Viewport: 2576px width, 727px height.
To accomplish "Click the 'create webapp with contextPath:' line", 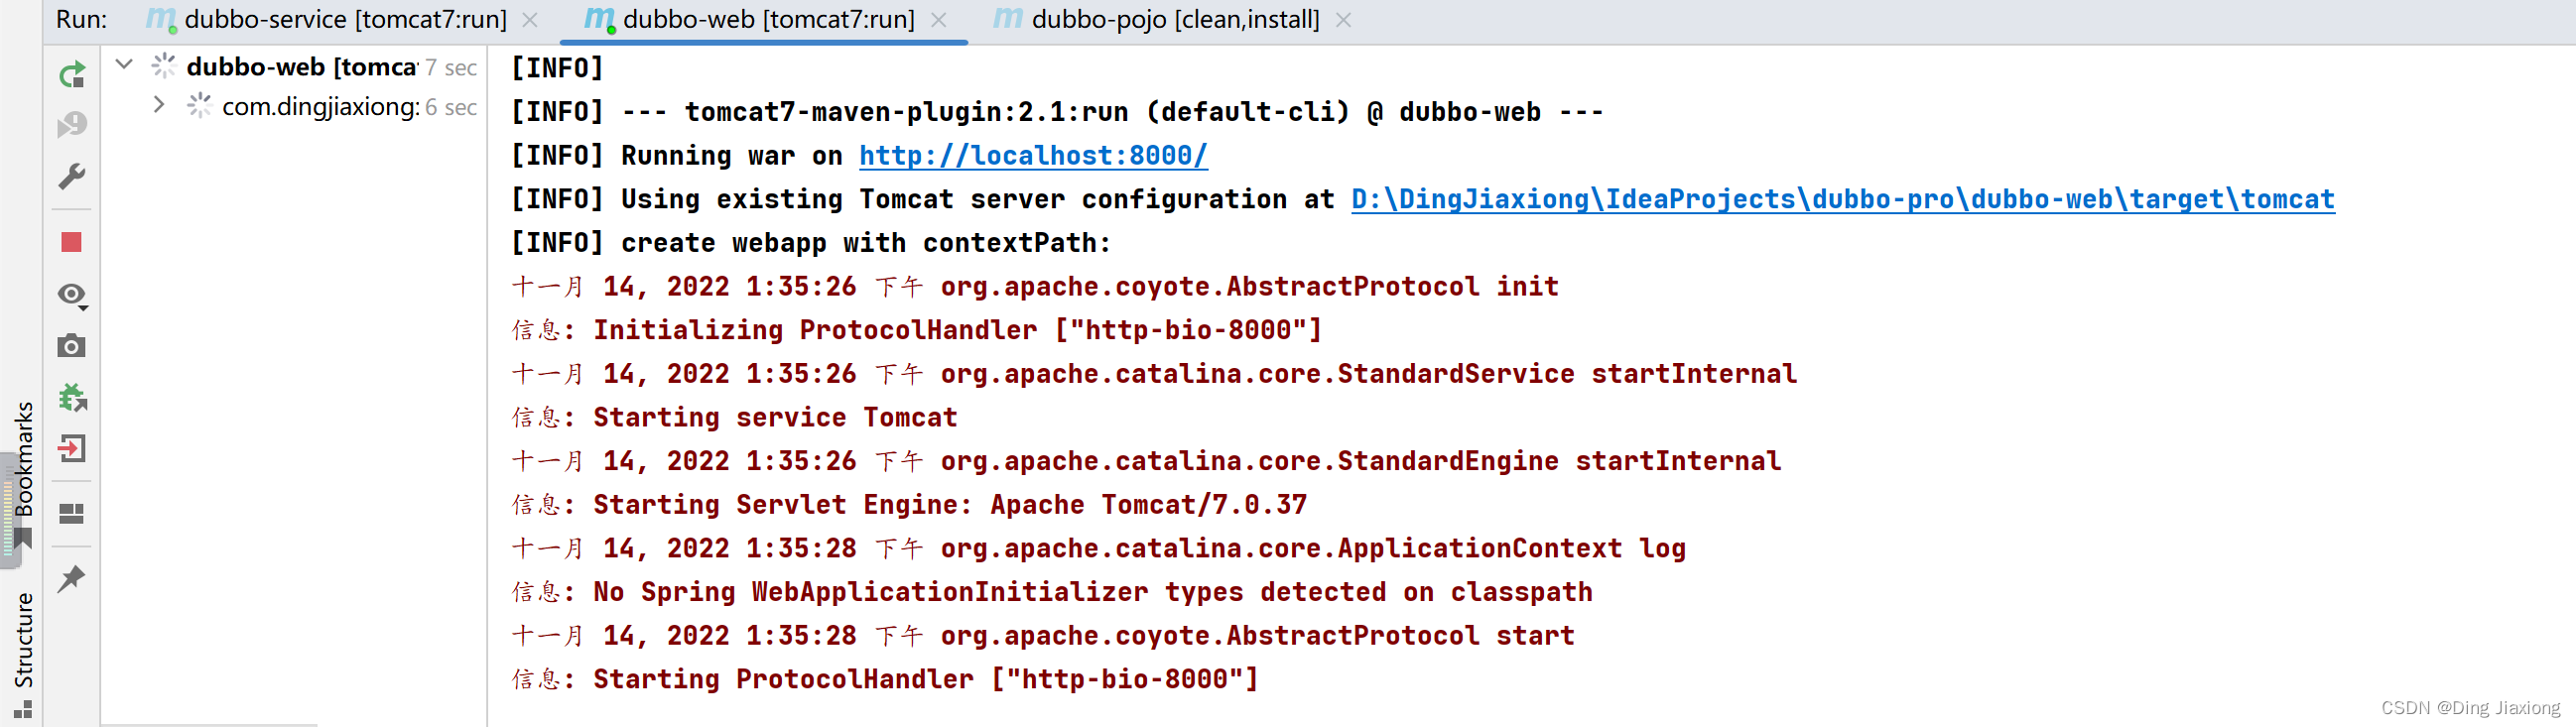I will pyautogui.click(x=811, y=243).
